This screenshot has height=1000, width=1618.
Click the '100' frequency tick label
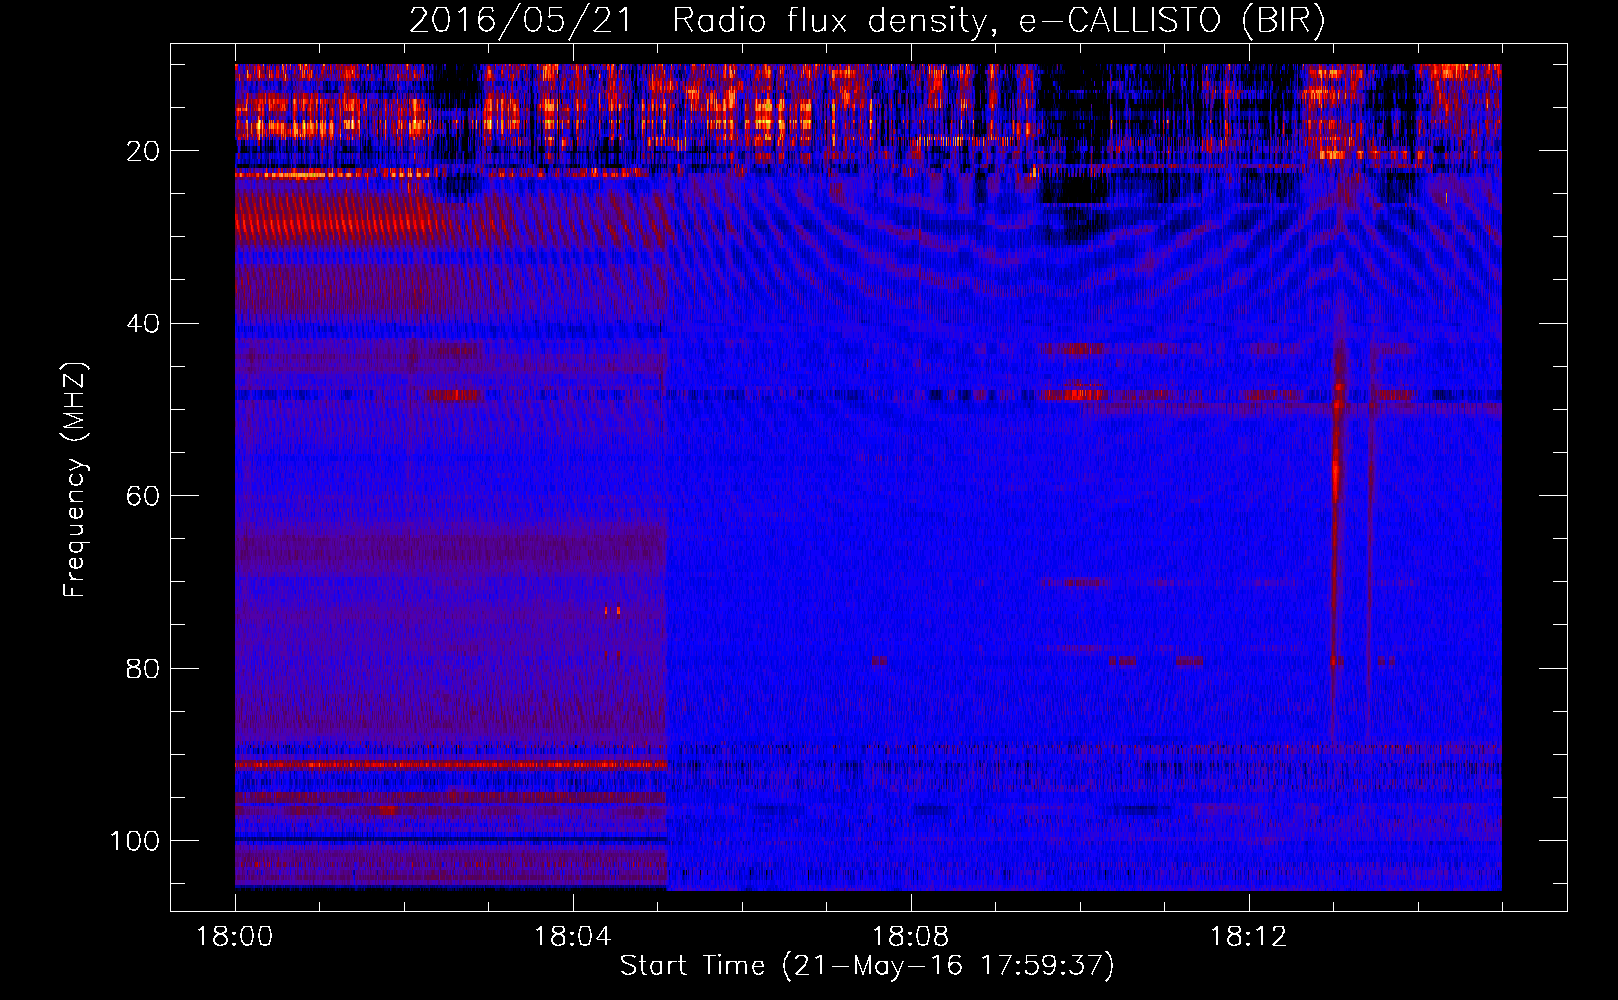point(135,841)
